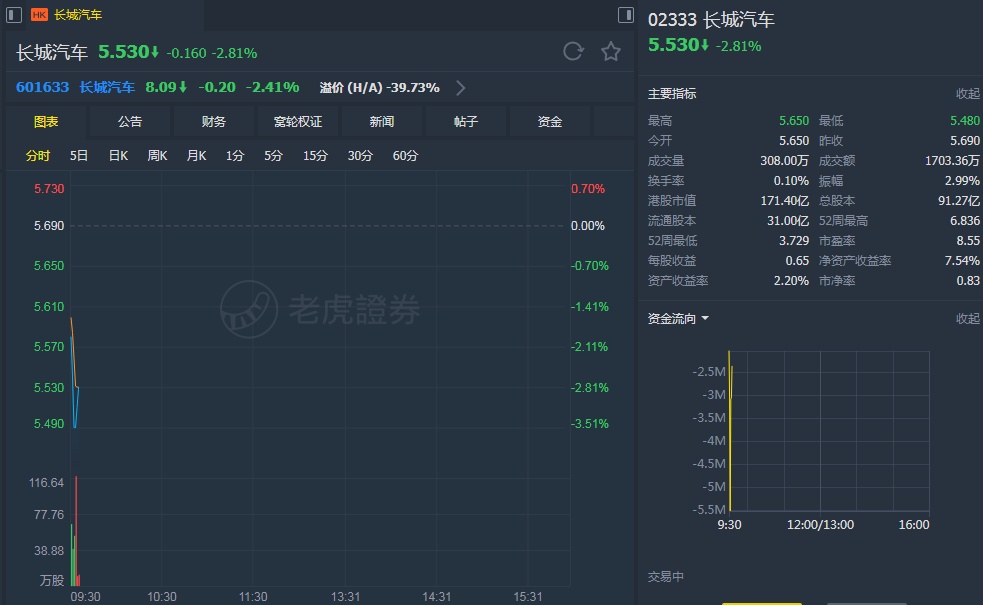Screen dimensions: 983x605
Task: Click the 净资产收益率 value 7.54%
Action: [x=962, y=261]
